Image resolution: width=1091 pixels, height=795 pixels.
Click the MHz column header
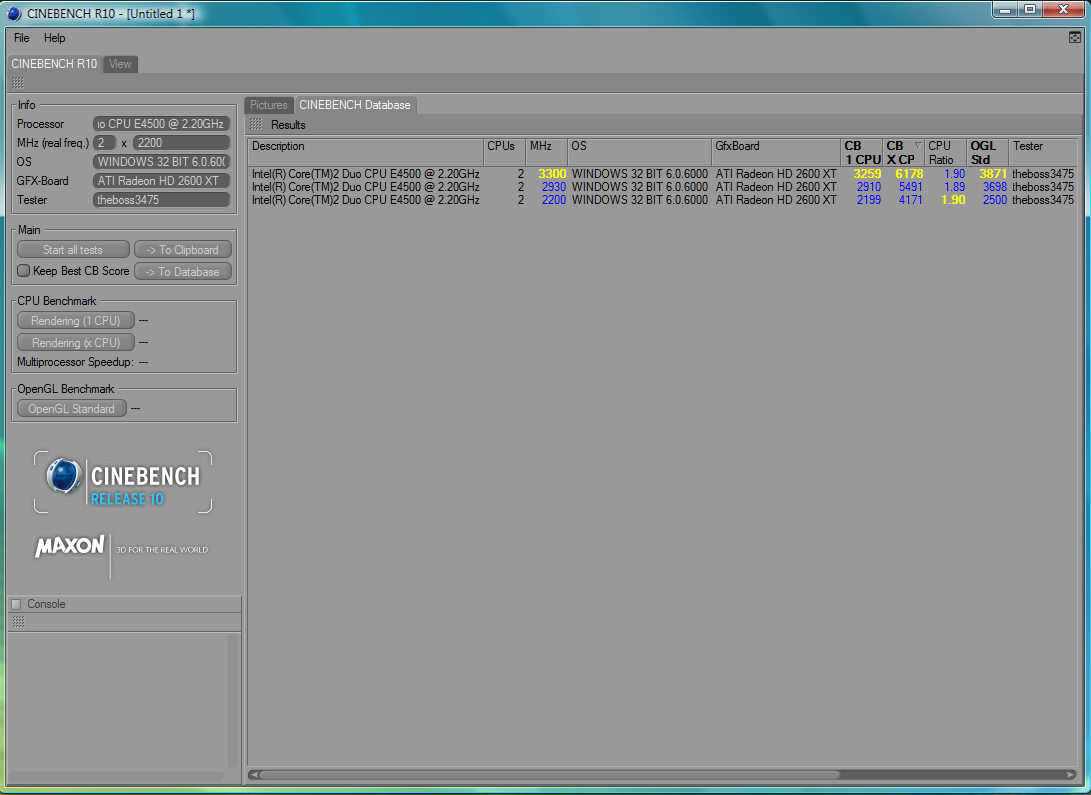pyautogui.click(x=546, y=152)
